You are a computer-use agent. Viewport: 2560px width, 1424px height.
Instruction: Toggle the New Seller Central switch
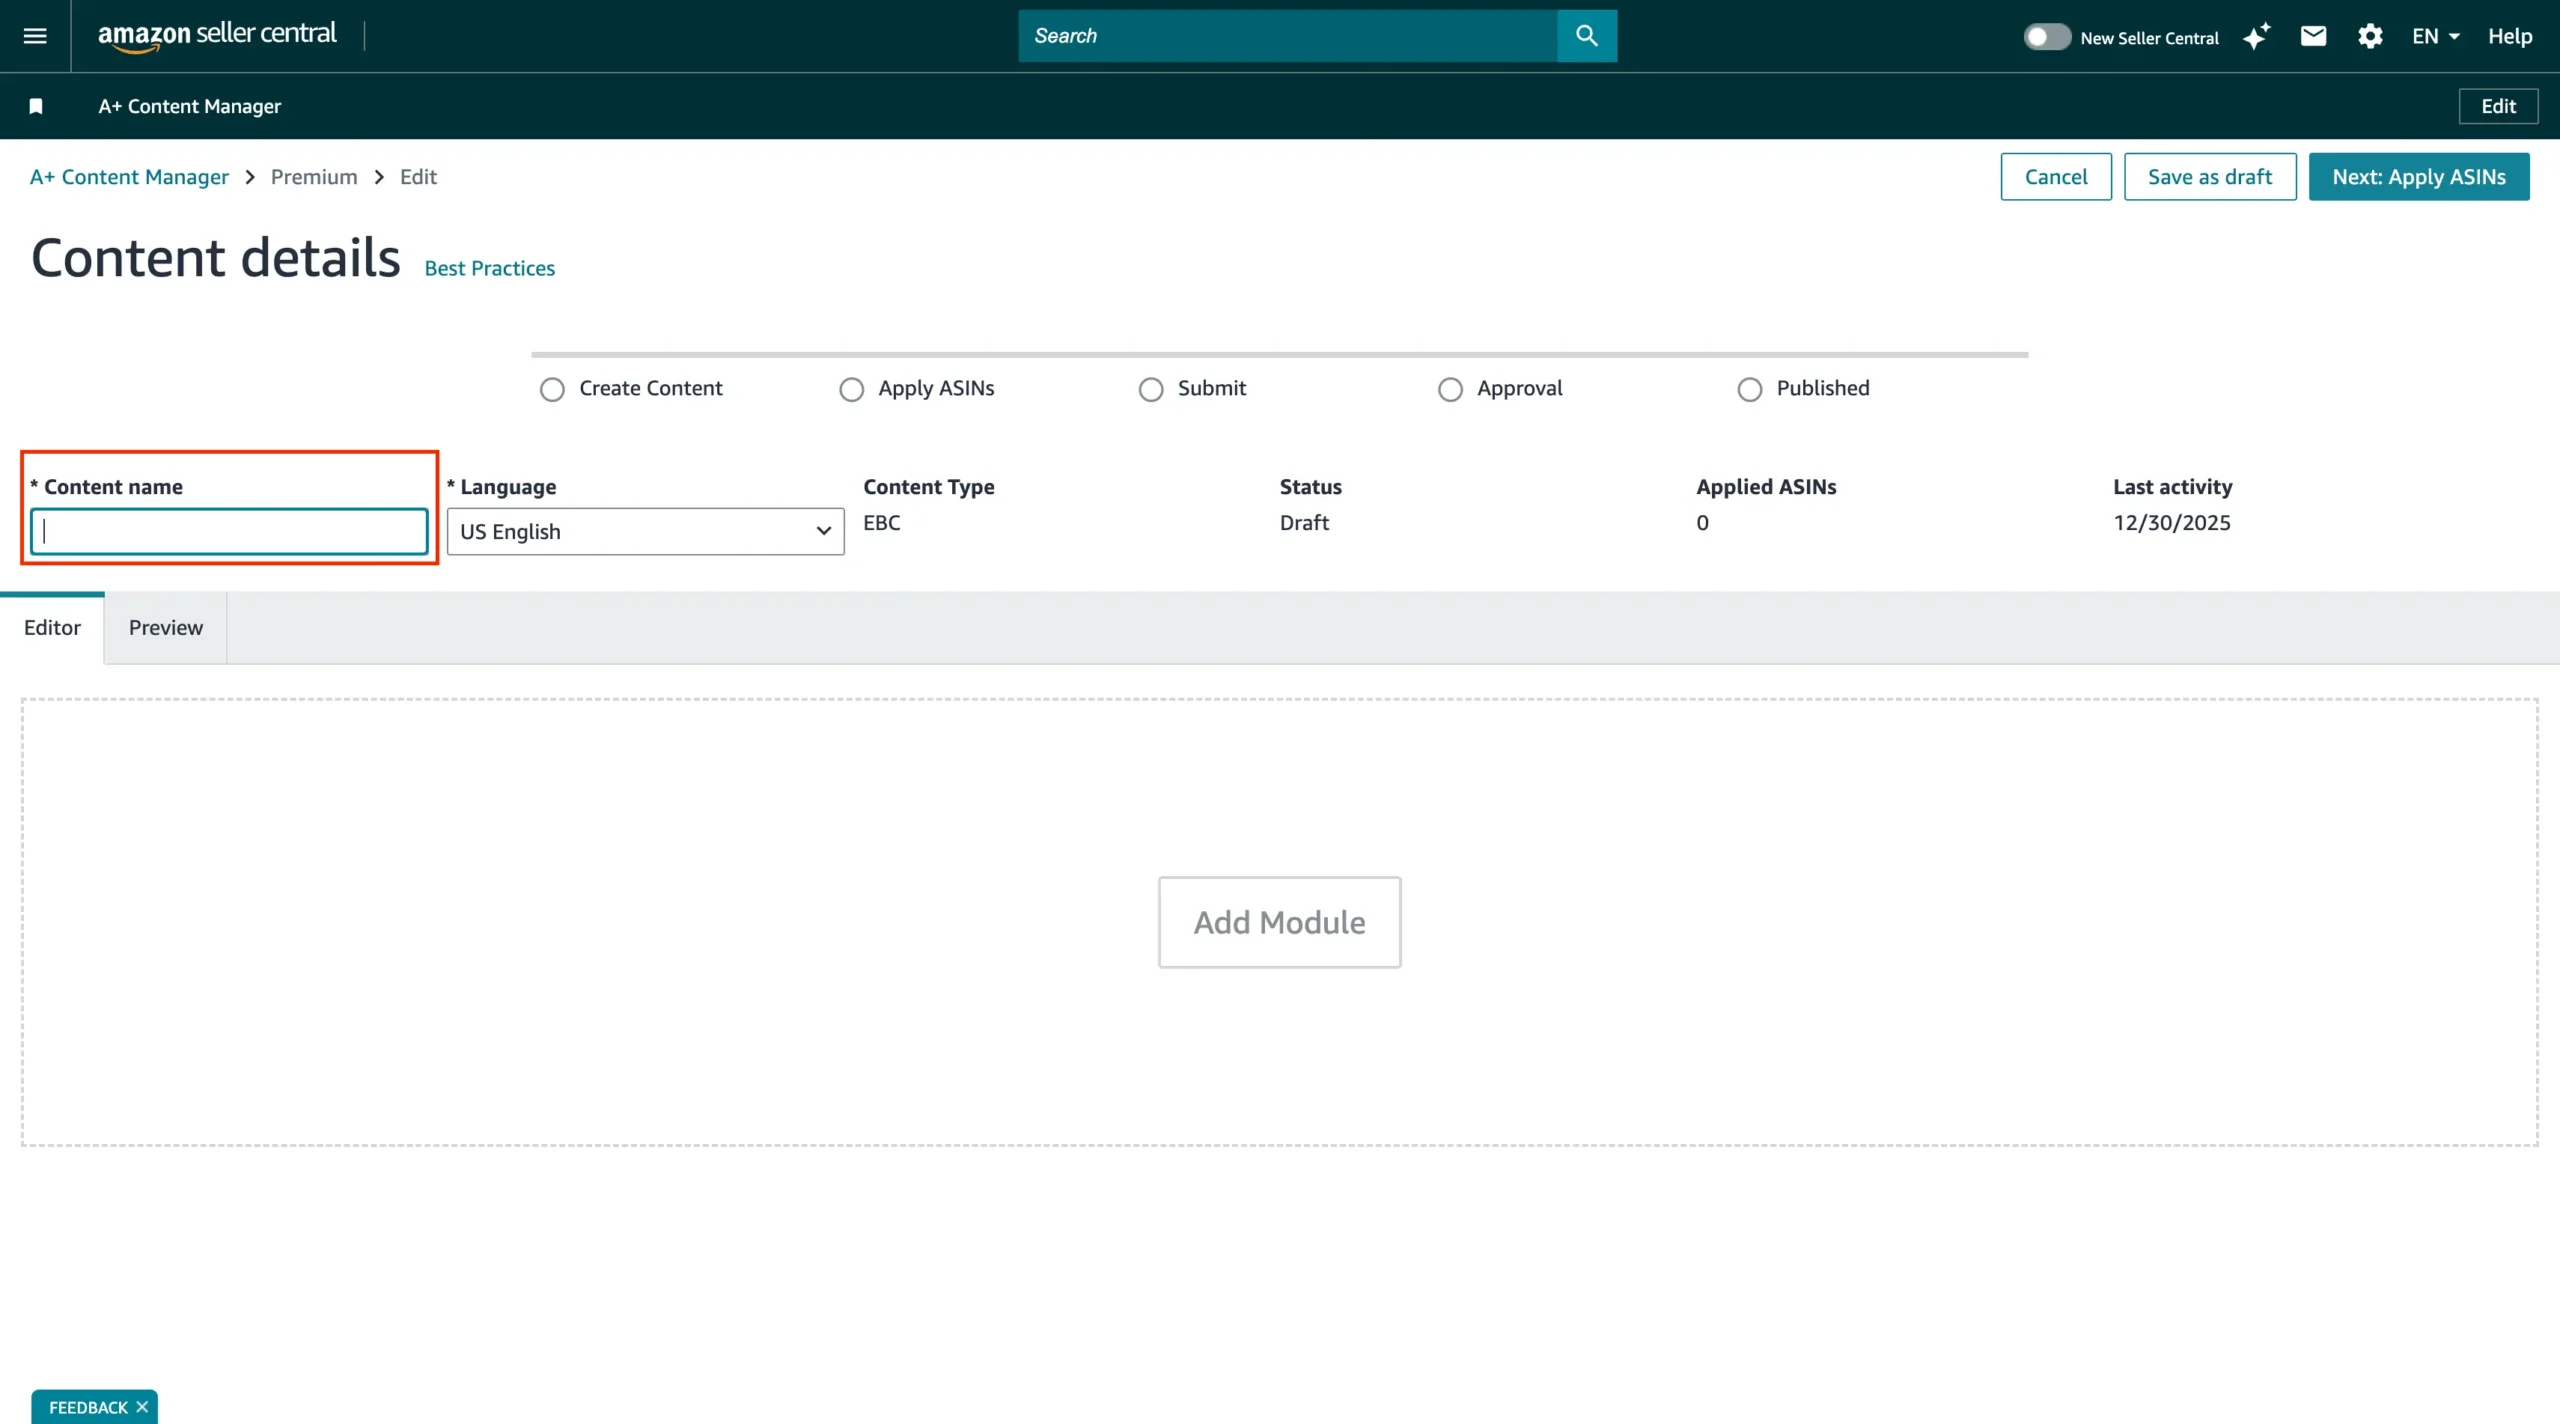[x=2046, y=37]
